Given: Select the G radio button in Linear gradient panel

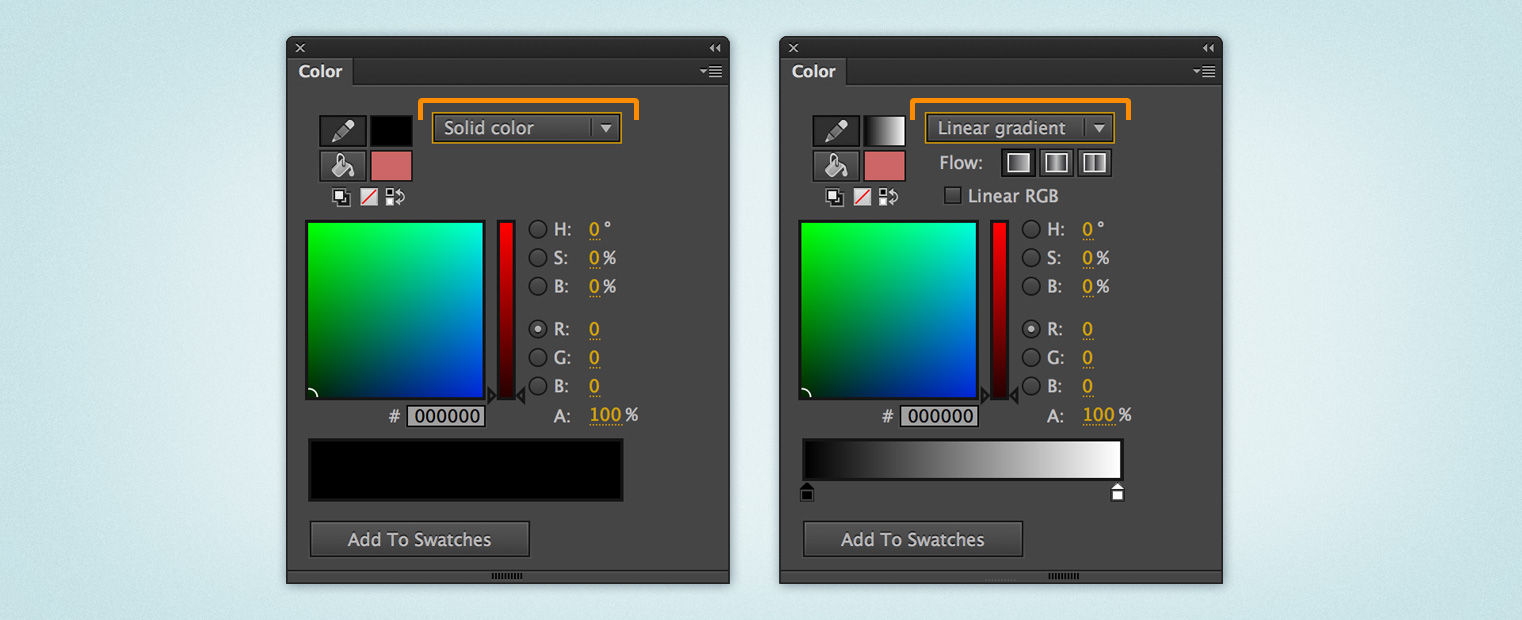Looking at the screenshot, I should coord(1031,358).
